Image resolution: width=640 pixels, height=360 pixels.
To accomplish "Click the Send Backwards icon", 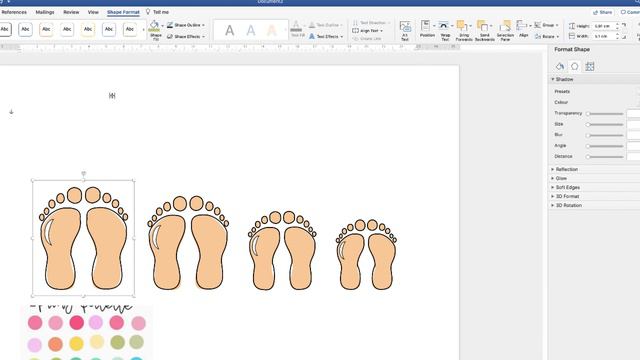I will point(482,26).
